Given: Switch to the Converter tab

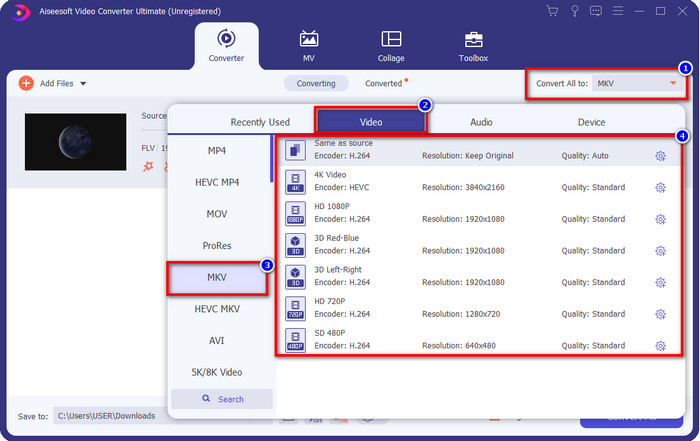Looking at the screenshot, I should pos(226,46).
